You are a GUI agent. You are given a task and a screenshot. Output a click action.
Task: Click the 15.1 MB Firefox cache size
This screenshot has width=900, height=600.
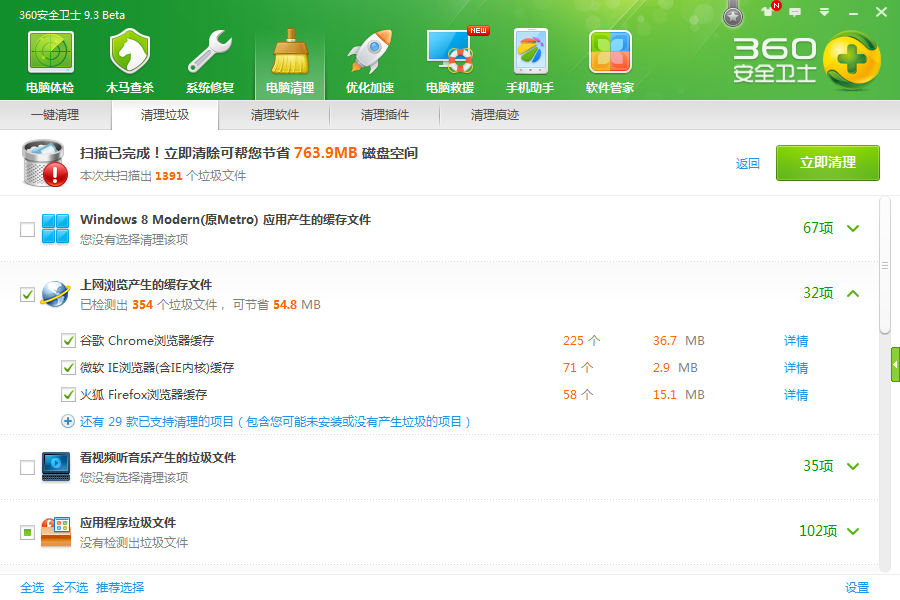[x=678, y=394]
